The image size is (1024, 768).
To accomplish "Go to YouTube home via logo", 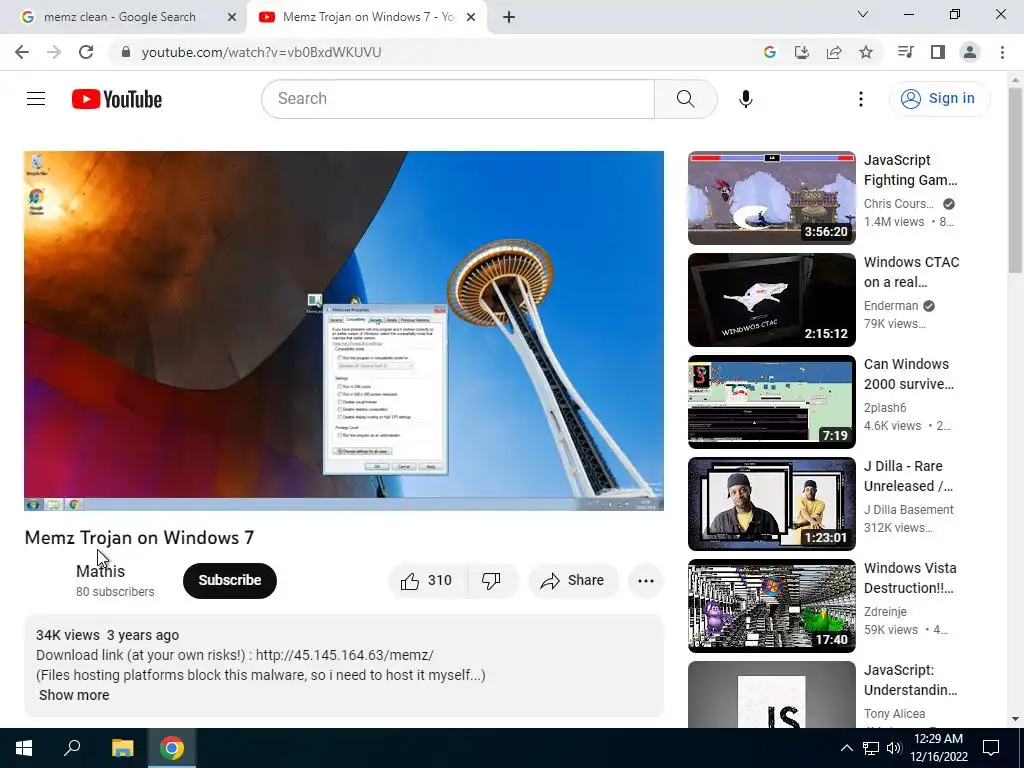I will coord(117,99).
